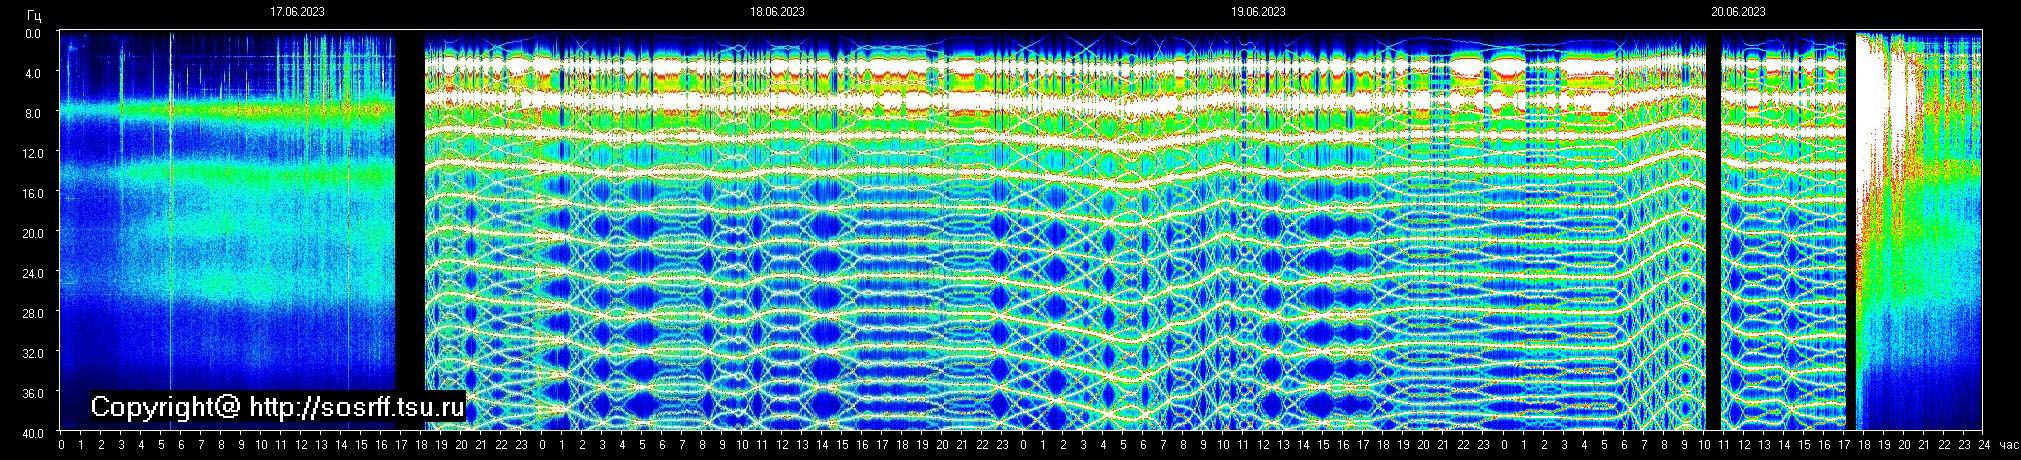Click the 20.0 frequency axis value
The width and height of the screenshot is (2021, 460).
tap(33, 233)
